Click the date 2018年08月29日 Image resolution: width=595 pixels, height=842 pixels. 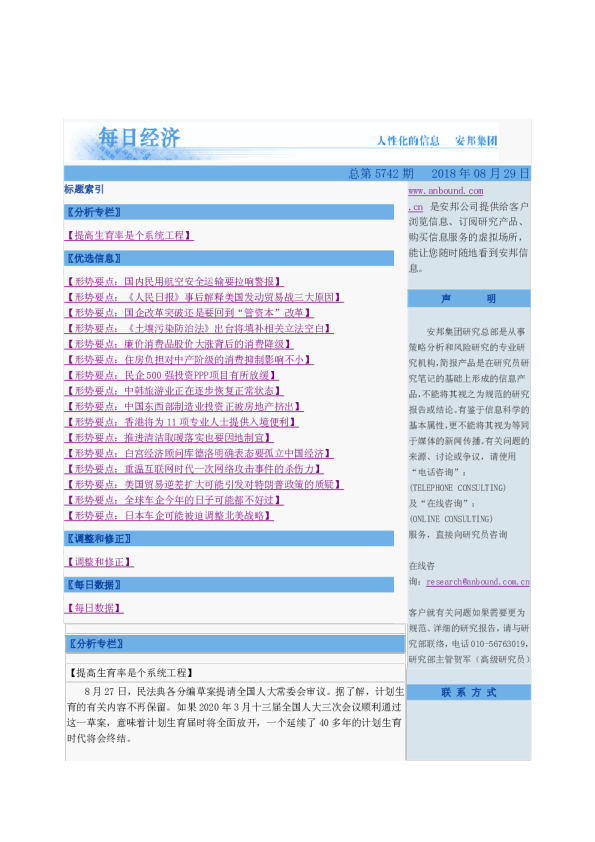[481, 173]
